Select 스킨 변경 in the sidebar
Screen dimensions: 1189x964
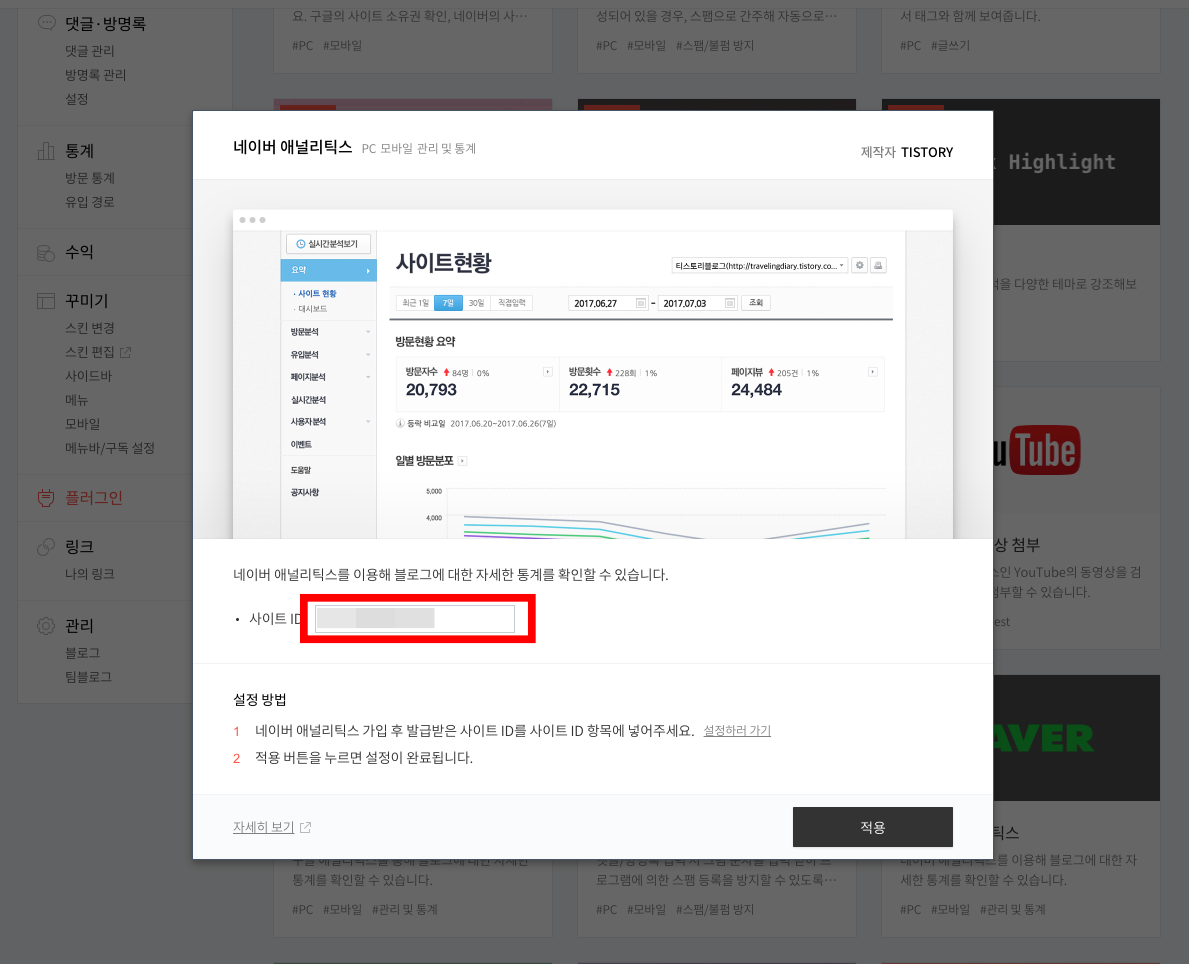click(x=89, y=328)
